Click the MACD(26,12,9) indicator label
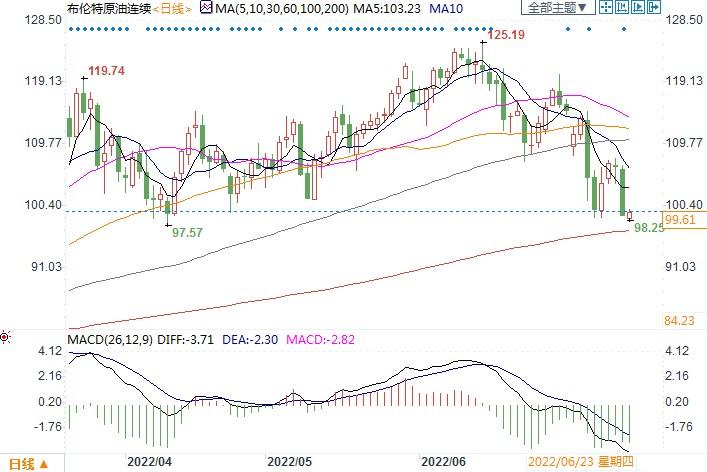The width and height of the screenshot is (707, 472). pyautogui.click(x=110, y=339)
